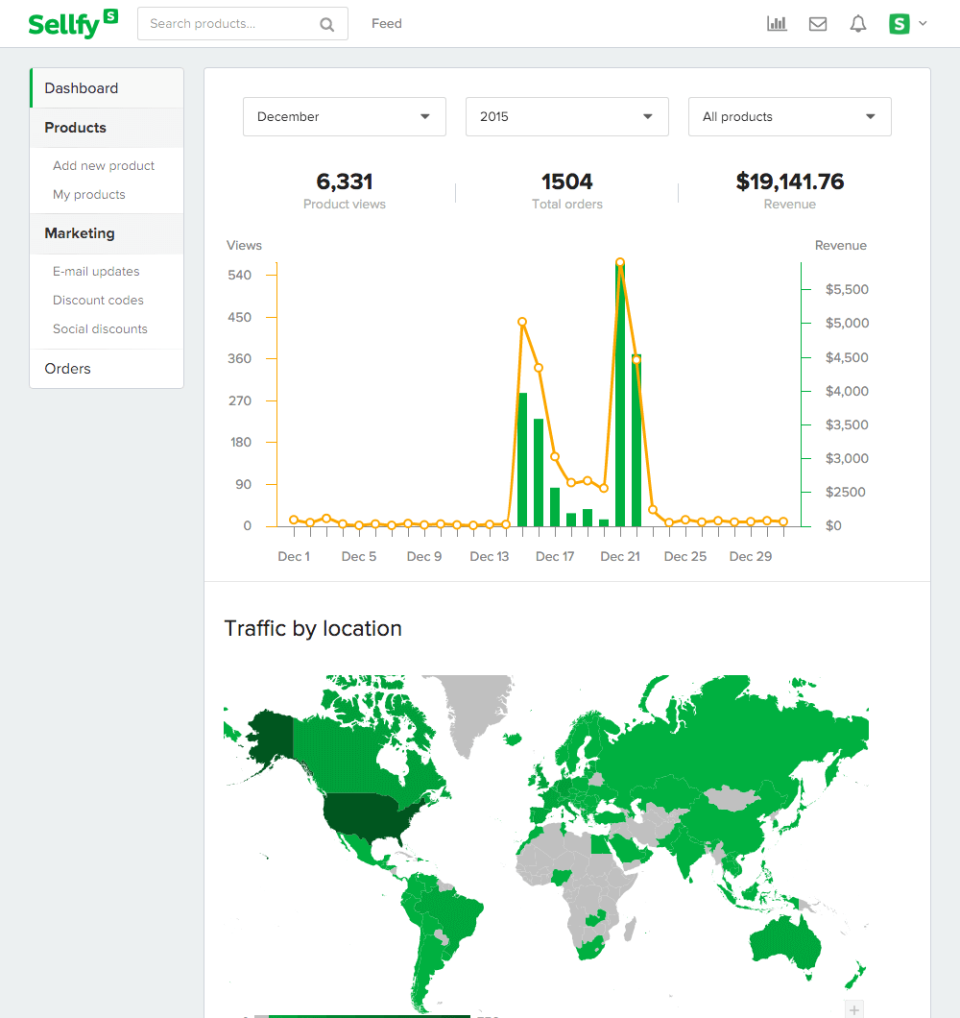Image resolution: width=960 pixels, height=1018 pixels.
Task: Open the My products link
Action: (x=89, y=195)
